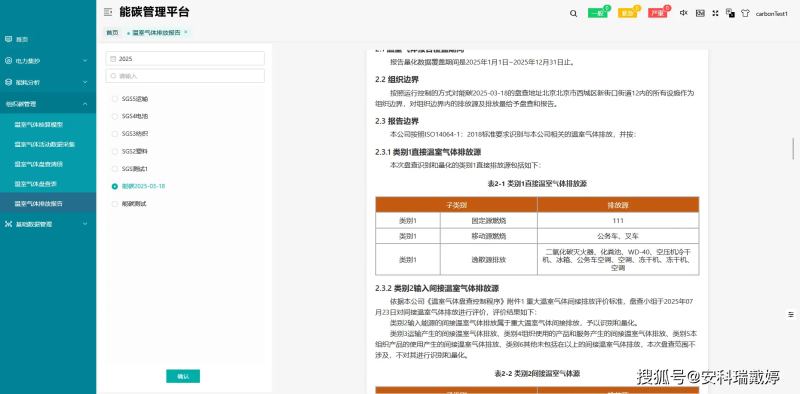The width and height of the screenshot is (800, 394).
Task: Open the green 一般 alarm badge
Action: [597, 13]
